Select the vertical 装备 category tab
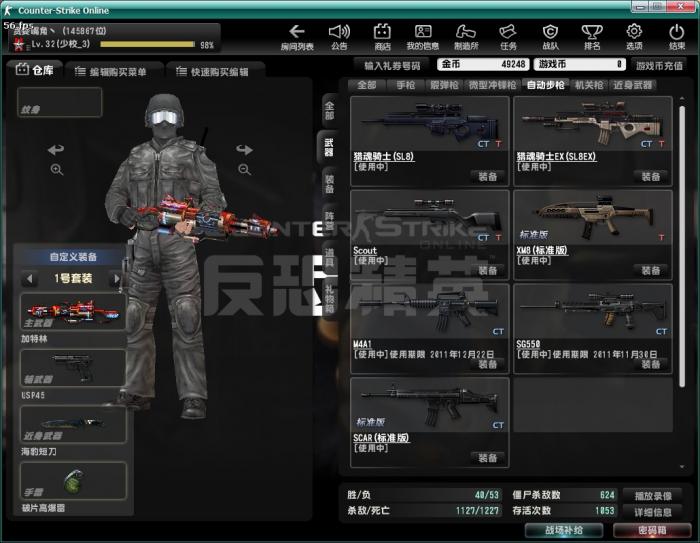Screen dimensions: 700x543 click(x=329, y=184)
